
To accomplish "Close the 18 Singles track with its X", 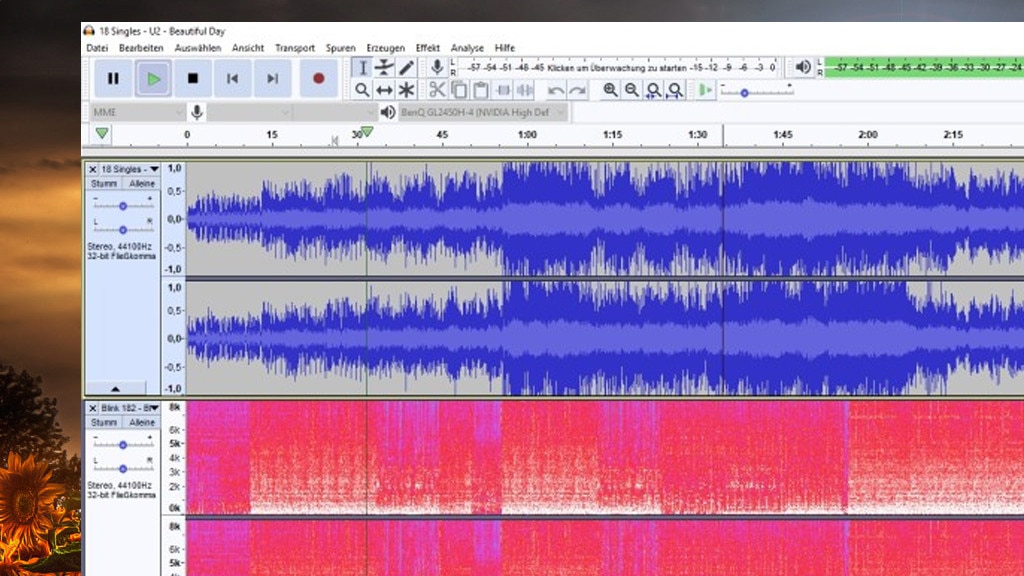I will (x=93, y=169).
